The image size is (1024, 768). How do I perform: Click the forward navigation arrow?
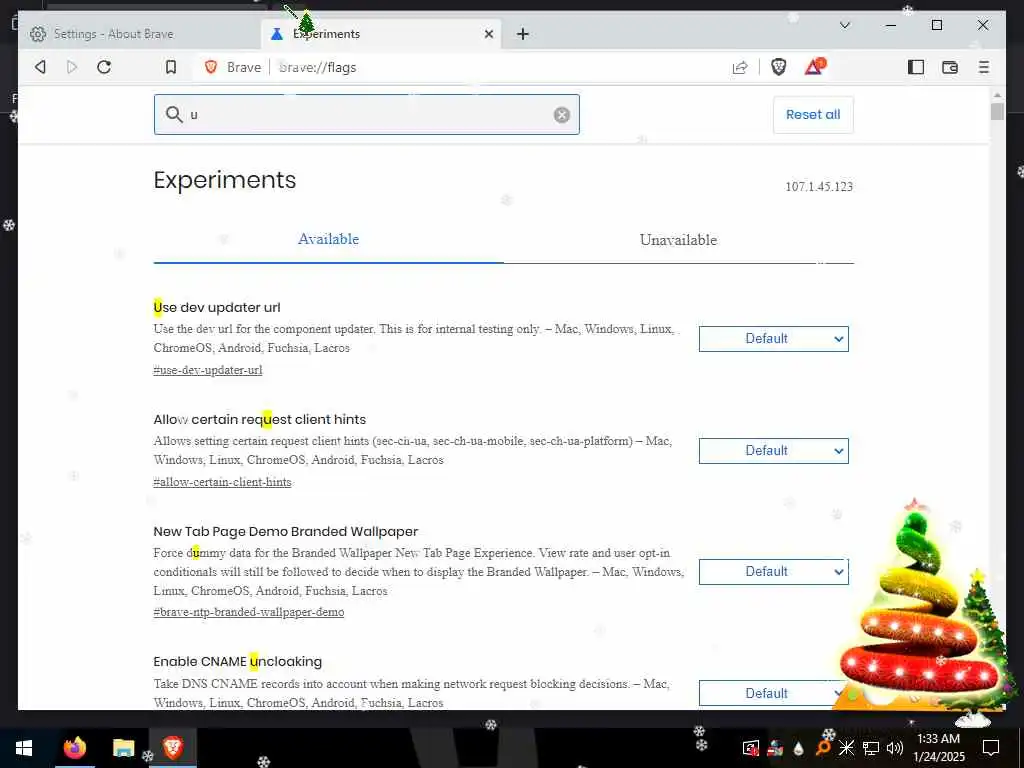(72, 67)
